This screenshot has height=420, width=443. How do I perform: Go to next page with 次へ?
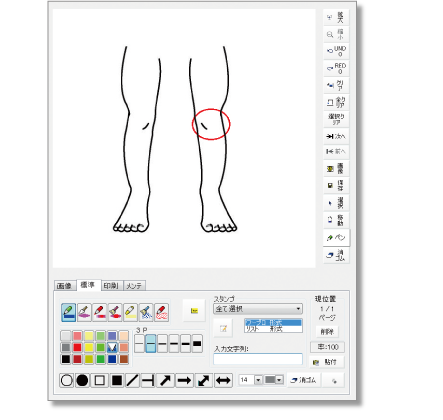[336, 136]
